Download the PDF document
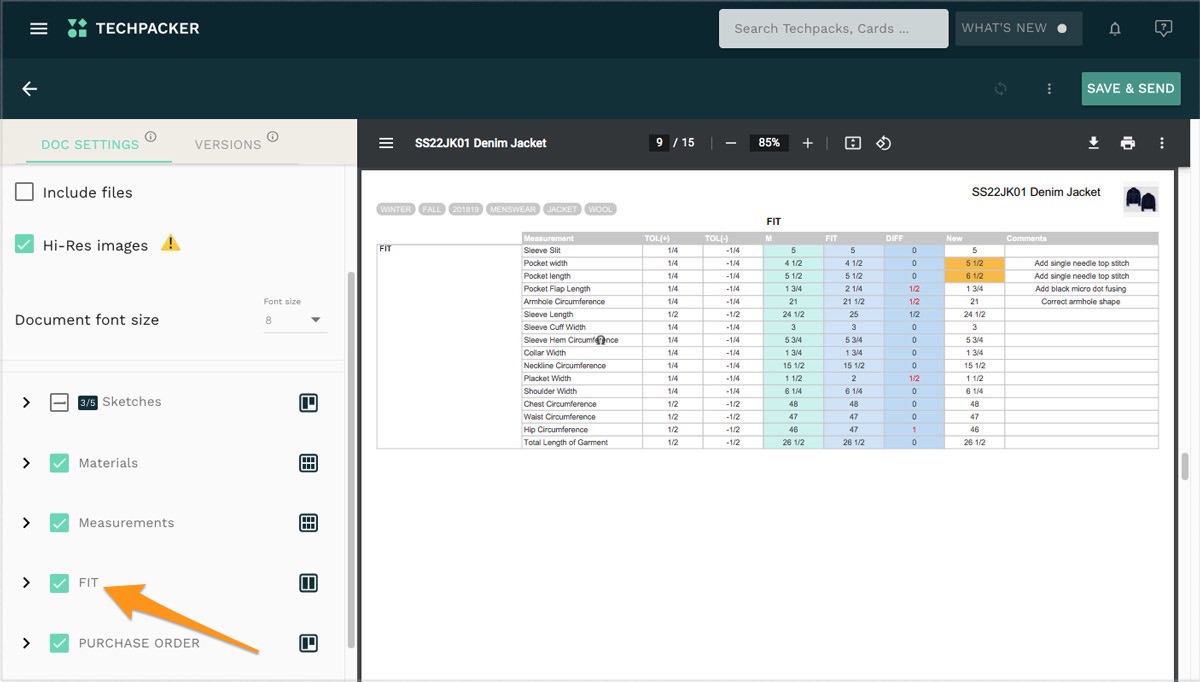Image resolution: width=1200 pixels, height=682 pixels. 1094,143
